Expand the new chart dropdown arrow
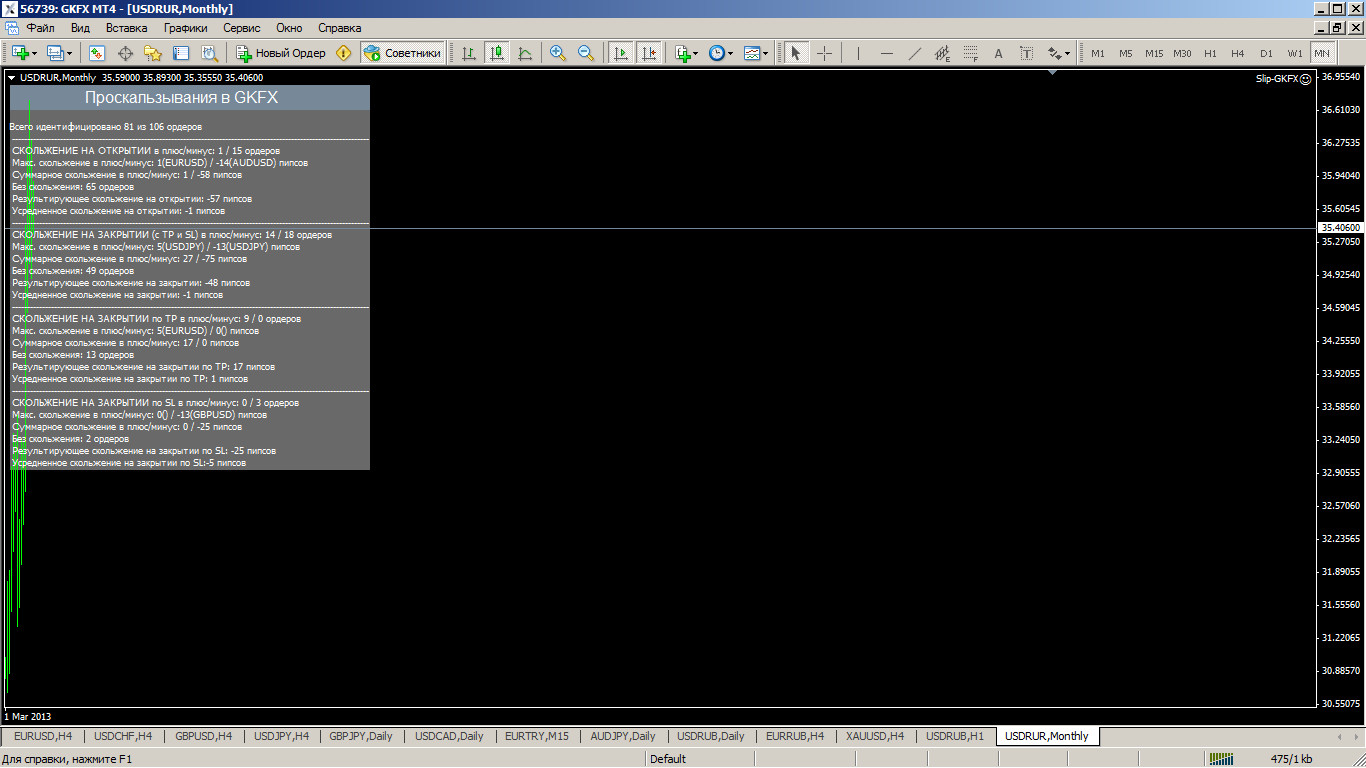1366x768 pixels. pos(35,53)
